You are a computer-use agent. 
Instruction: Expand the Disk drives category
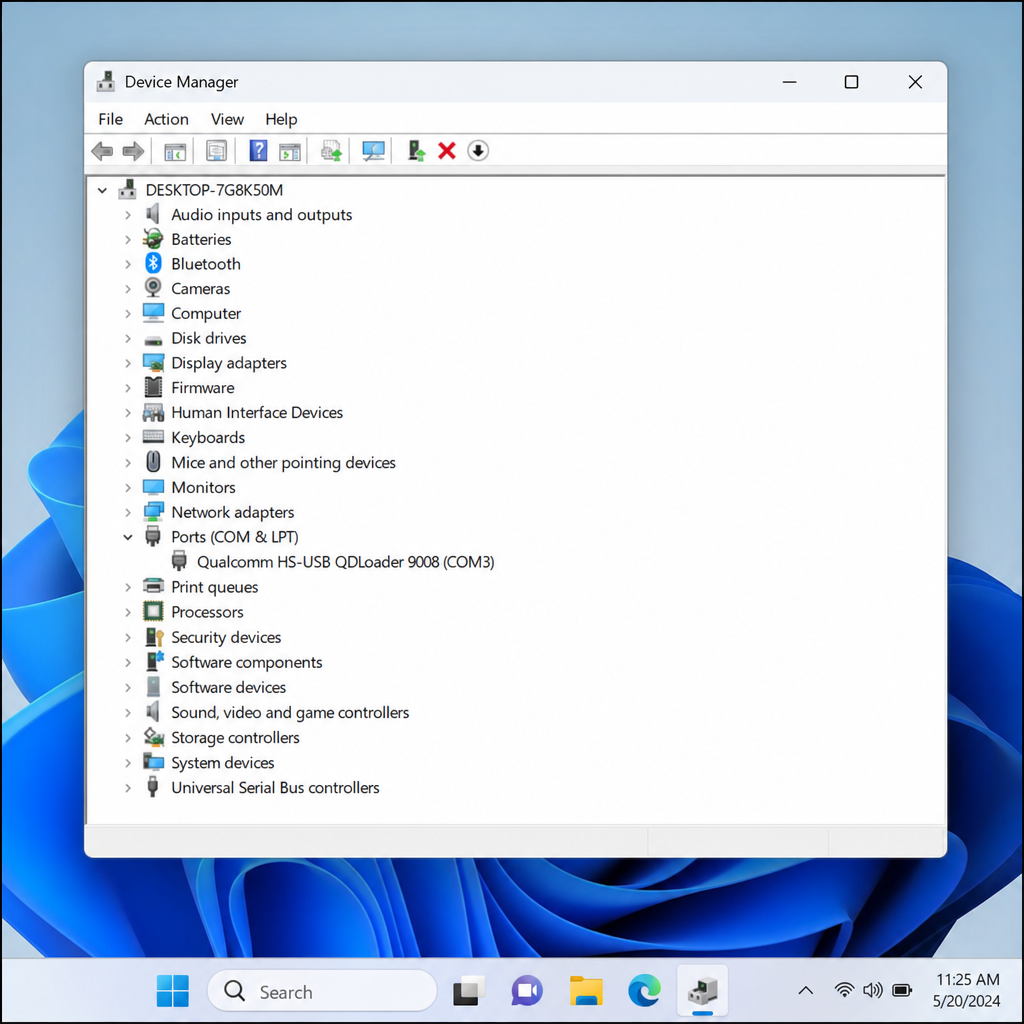128,338
